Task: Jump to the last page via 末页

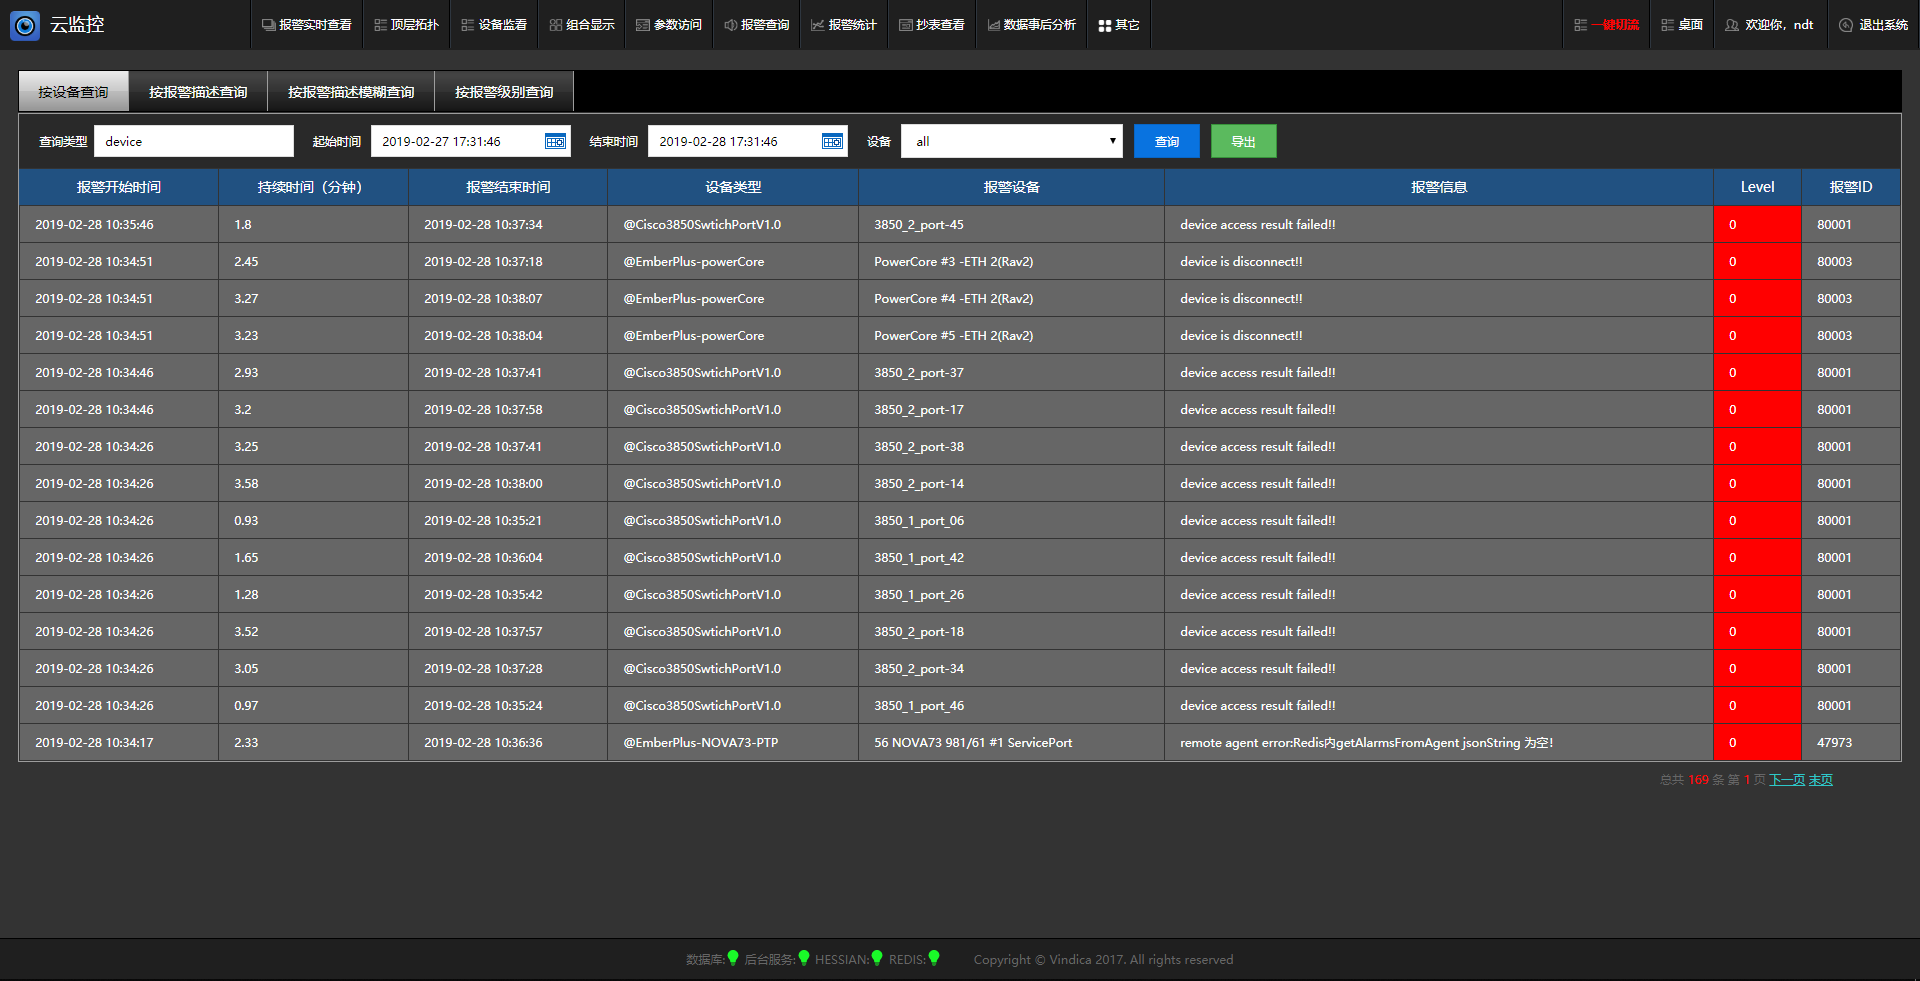Action: (1821, 780)
